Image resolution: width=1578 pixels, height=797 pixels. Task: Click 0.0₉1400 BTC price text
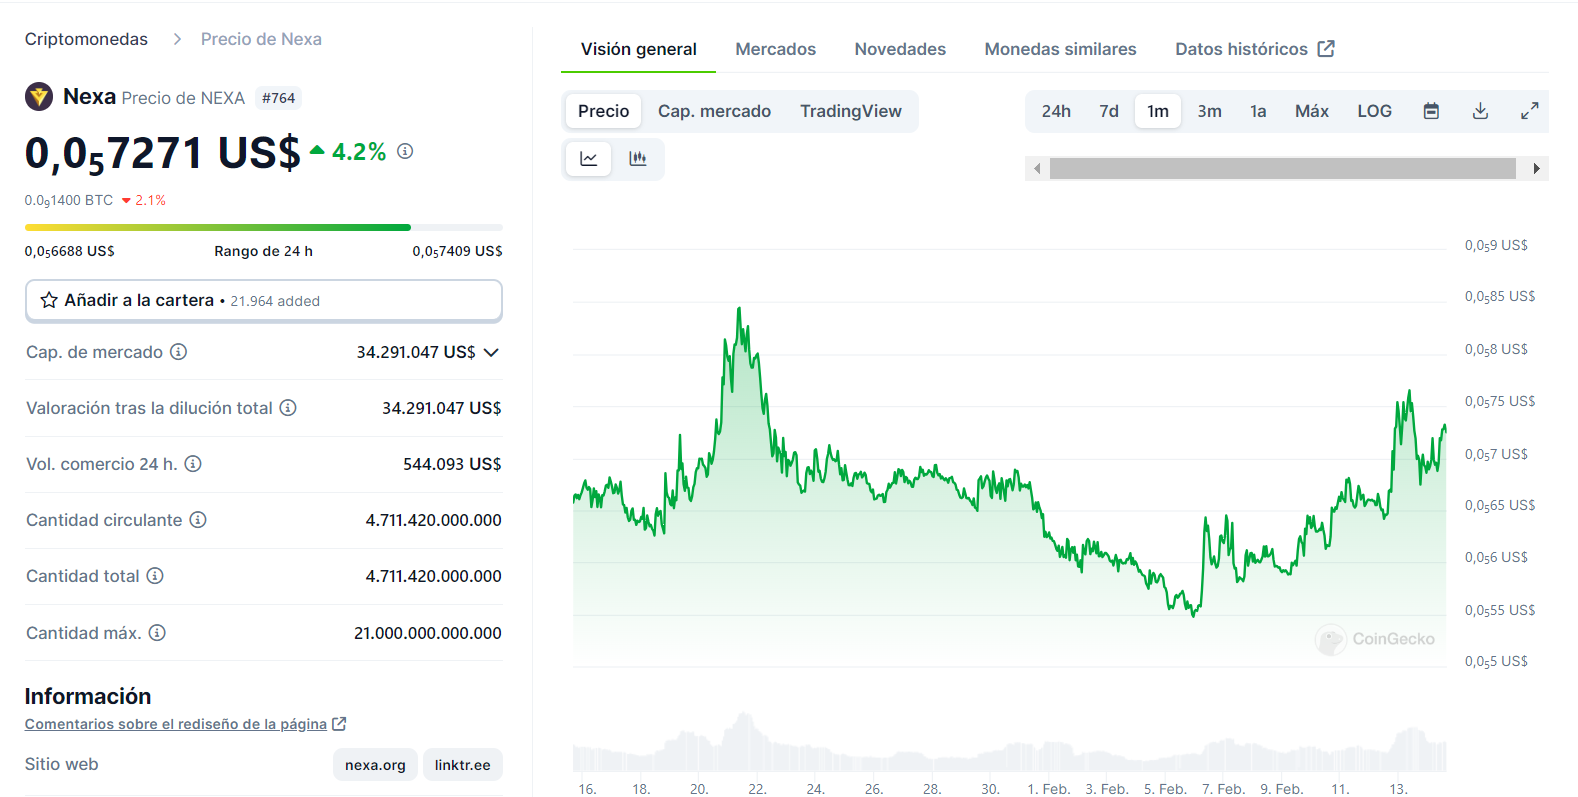coord(69,200)
